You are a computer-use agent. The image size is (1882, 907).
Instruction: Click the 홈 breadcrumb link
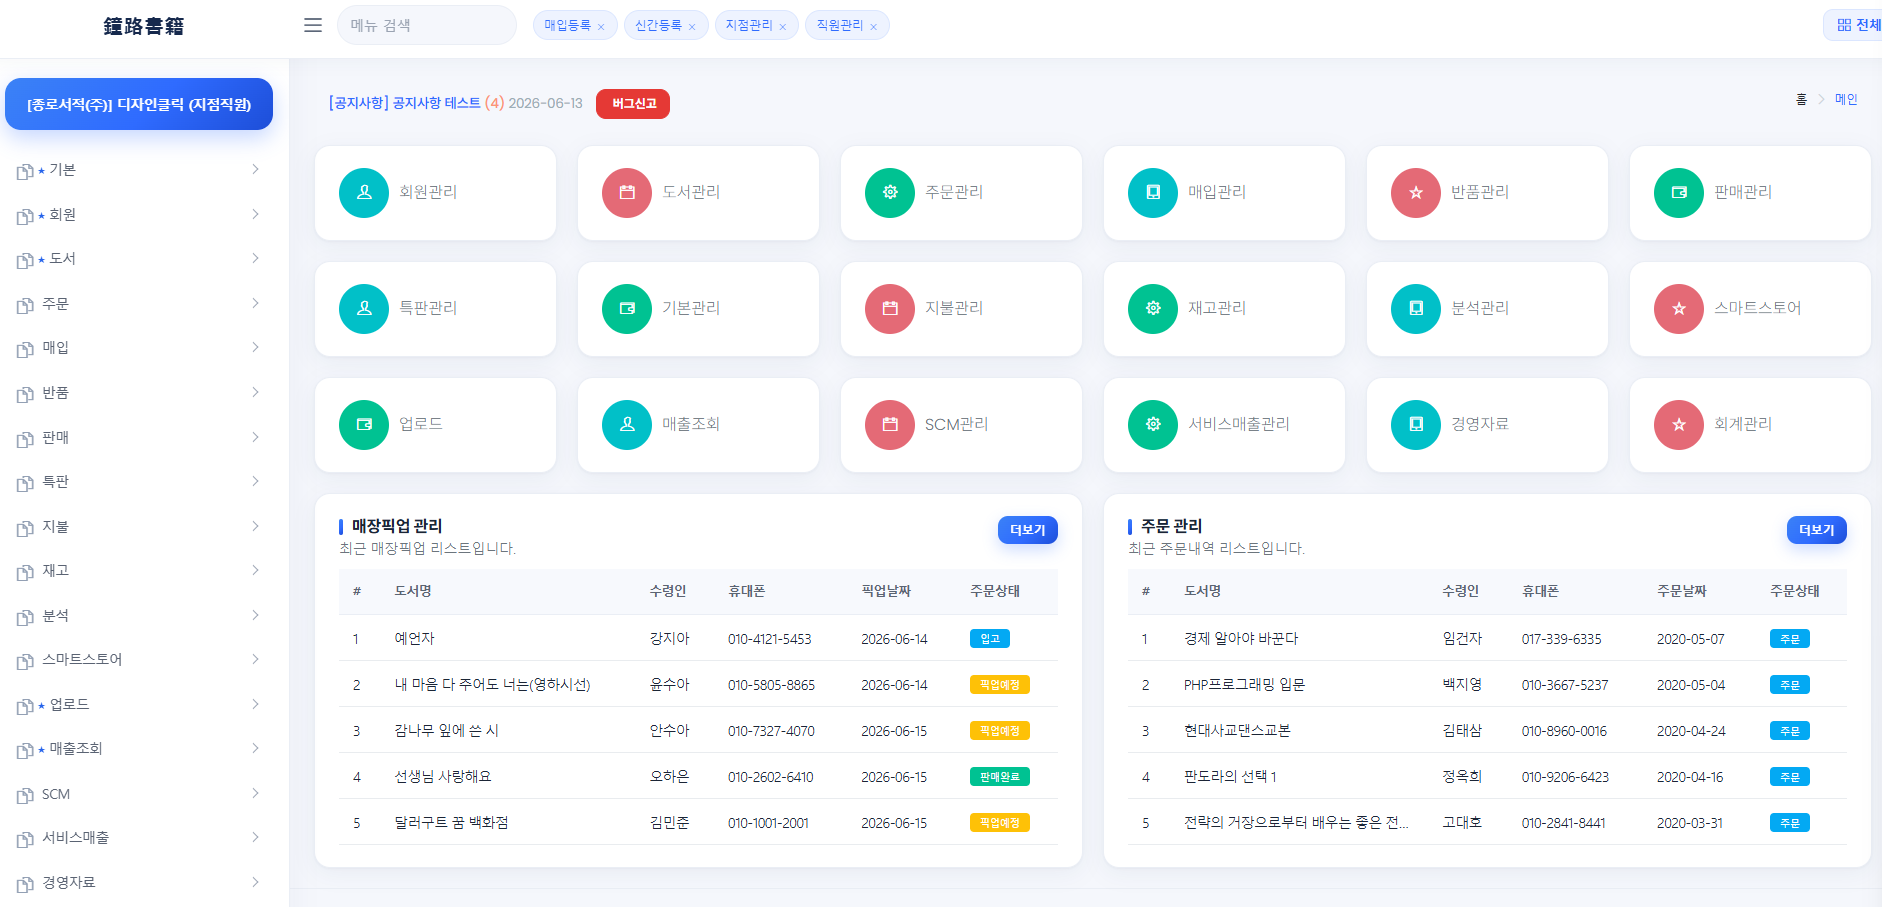[x=1801, y=99]
